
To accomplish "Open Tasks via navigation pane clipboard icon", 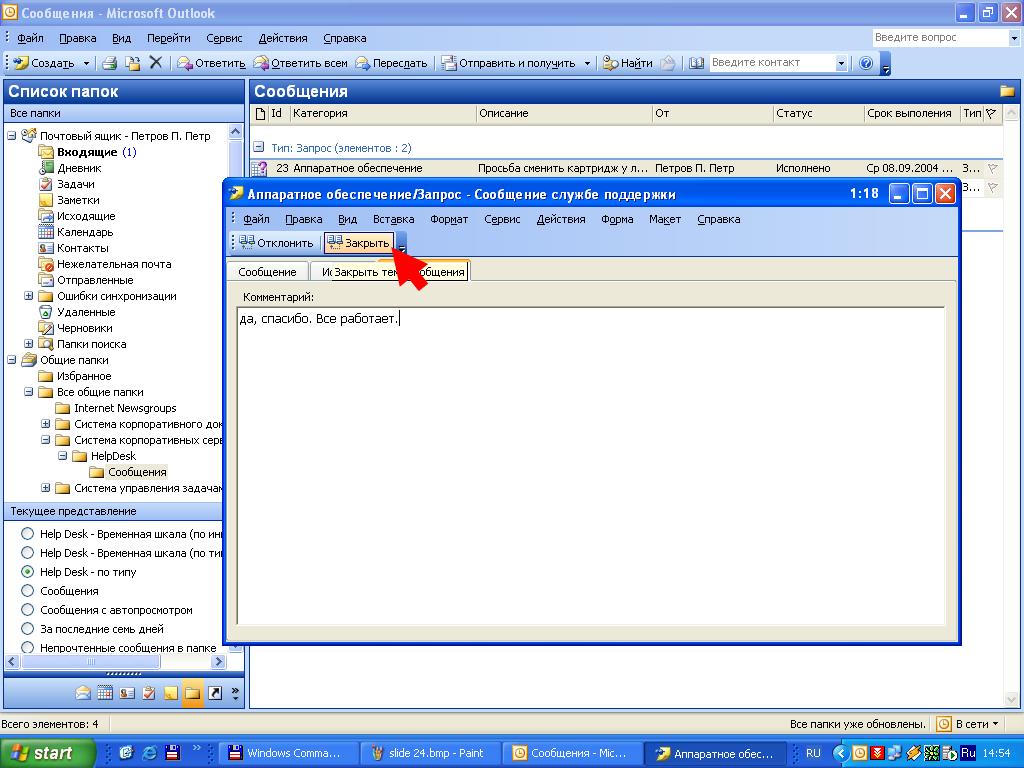I will [x=149, y=693].
